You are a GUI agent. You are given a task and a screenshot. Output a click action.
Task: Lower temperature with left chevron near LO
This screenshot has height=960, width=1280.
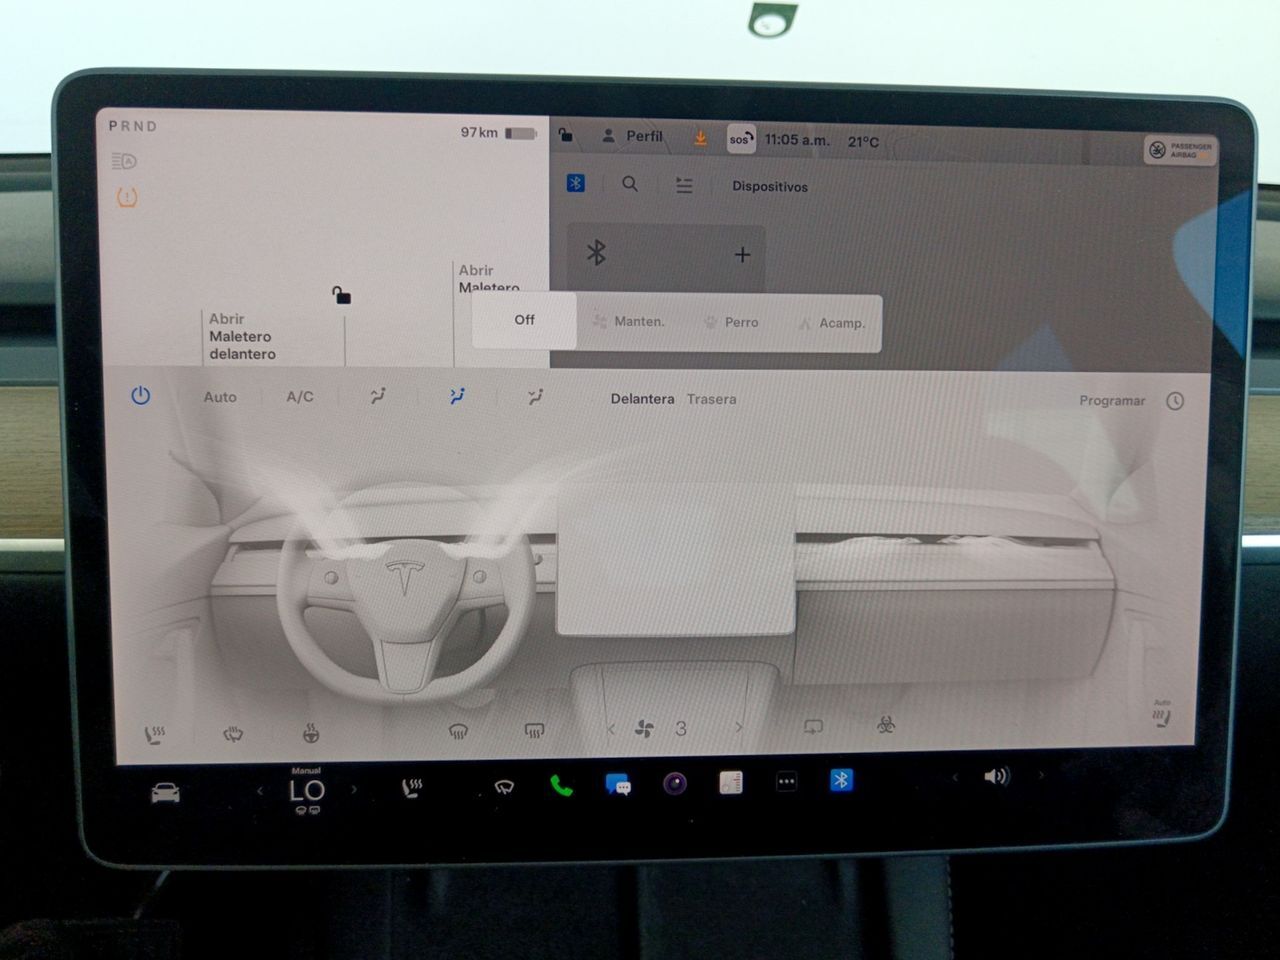point(260,791)
